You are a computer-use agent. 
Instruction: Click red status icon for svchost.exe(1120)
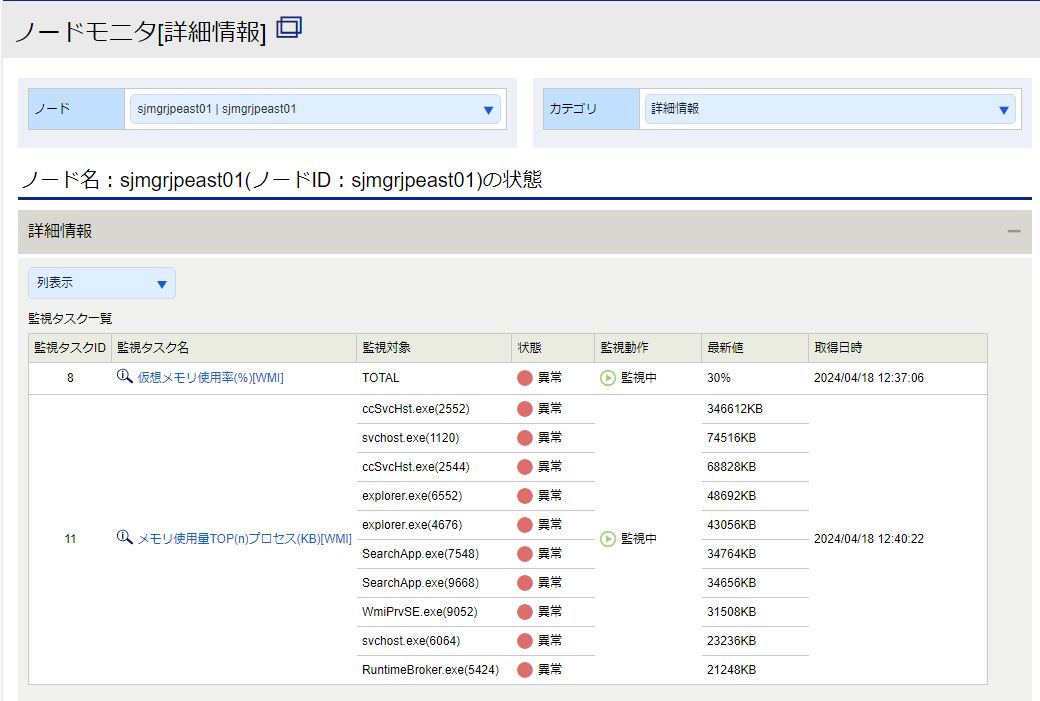point(525,438)
